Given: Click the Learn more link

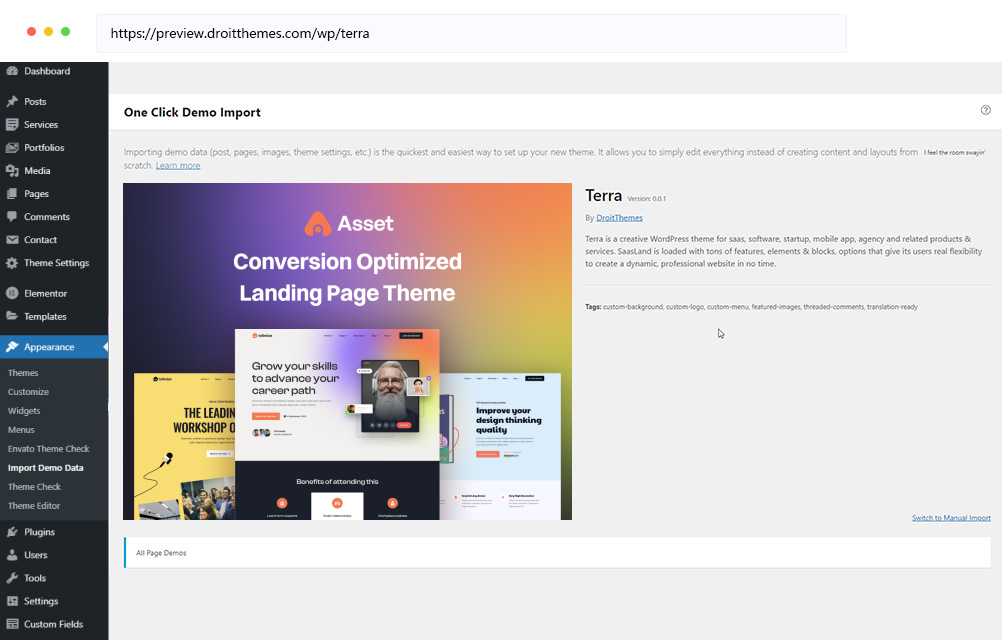Looking at the screenshot, I should [178, 165].
